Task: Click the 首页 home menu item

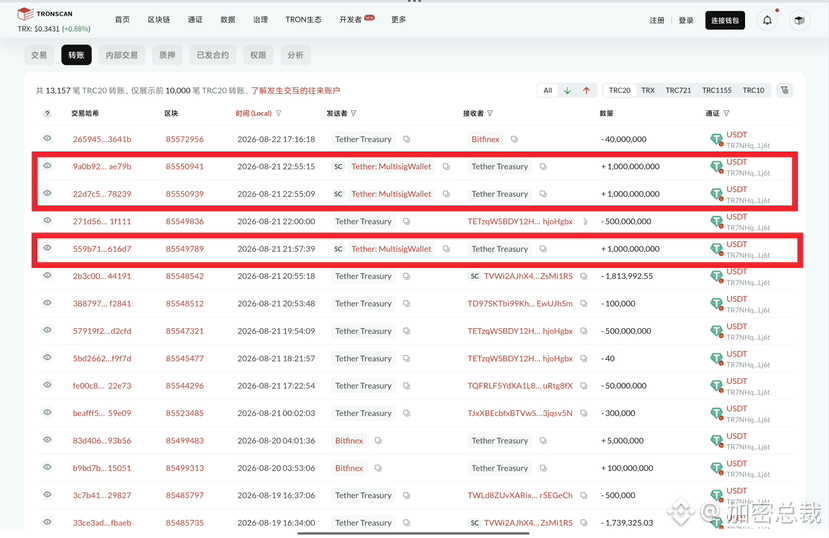Action: point(122,20)
